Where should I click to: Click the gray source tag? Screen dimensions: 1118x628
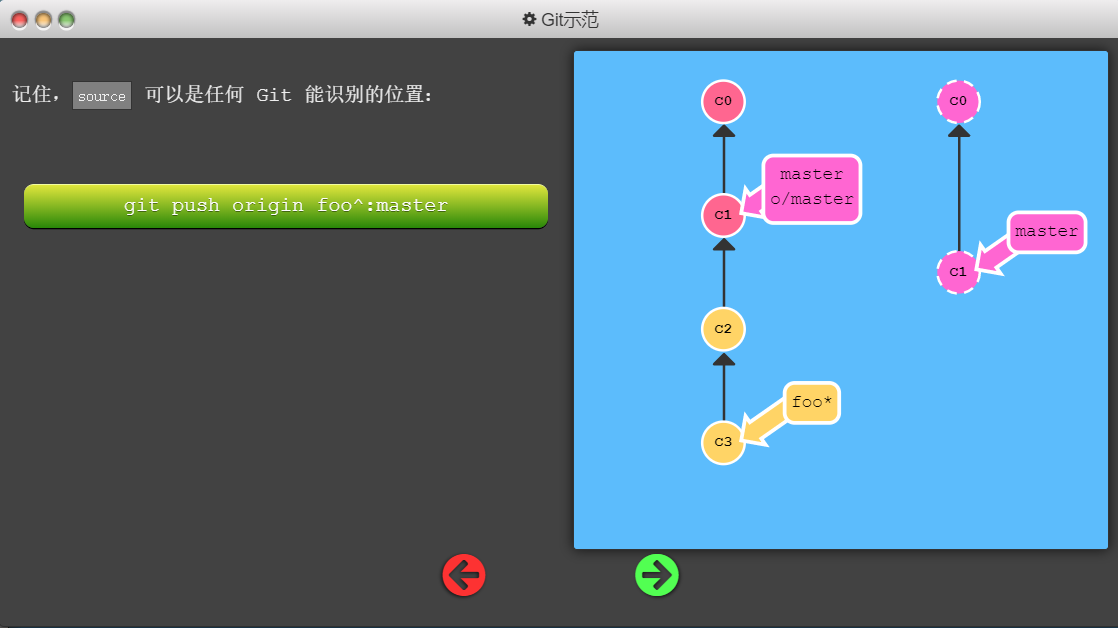point(102,96)
